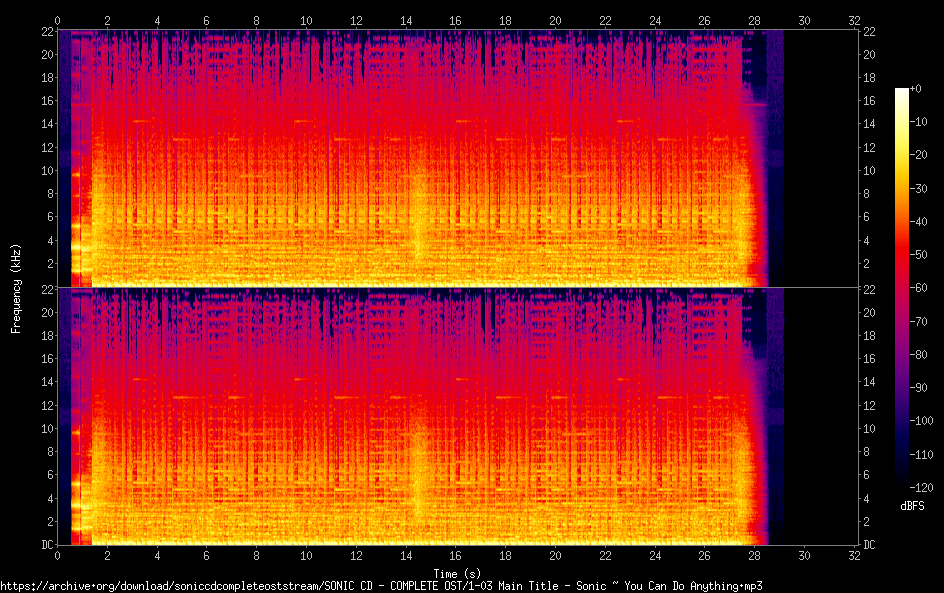Click the upper channel spectrogram plot
The height and width of the screenshot is (593, 944).
pyautogui.click(x=456, y=158)
